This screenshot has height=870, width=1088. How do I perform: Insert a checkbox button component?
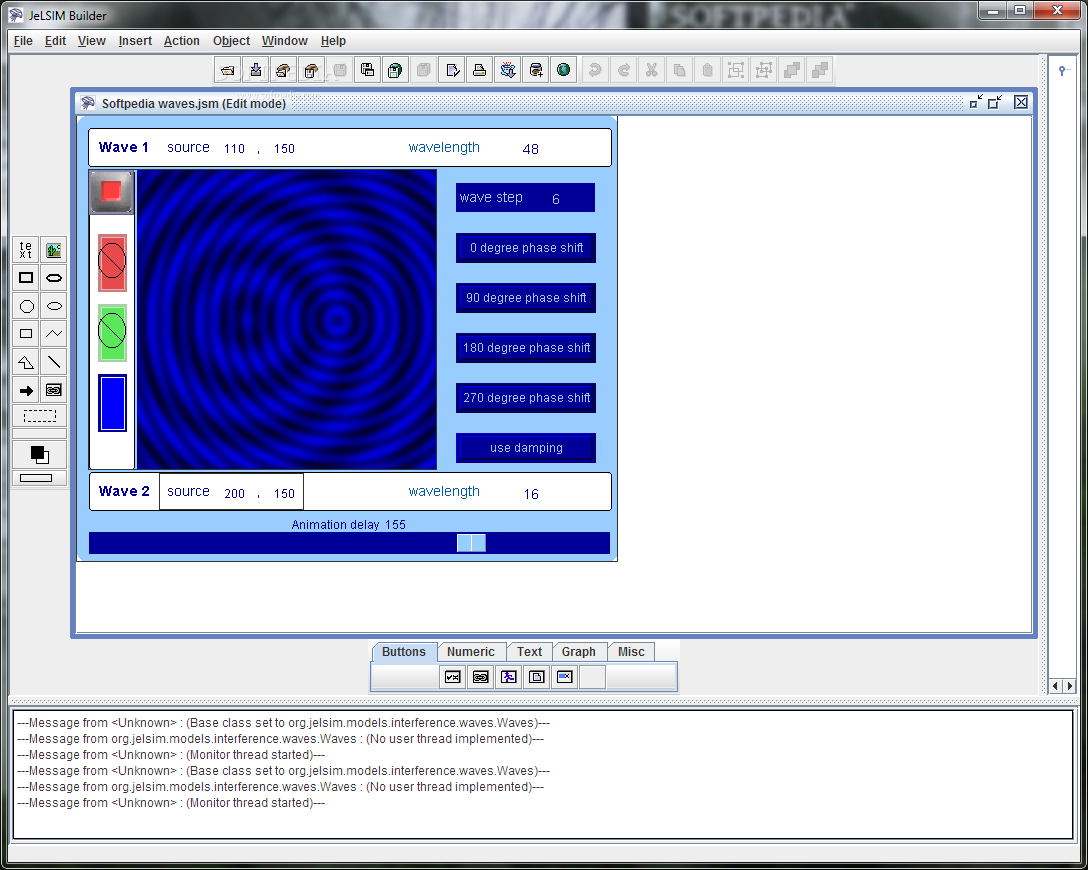pos(452,677)
